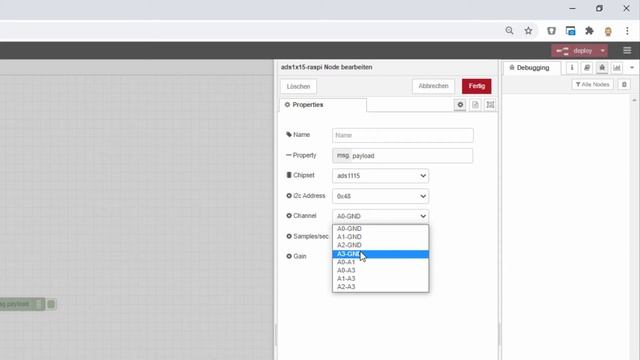
Task: Choose A0-A3 differential channel option
Action: 380,270
